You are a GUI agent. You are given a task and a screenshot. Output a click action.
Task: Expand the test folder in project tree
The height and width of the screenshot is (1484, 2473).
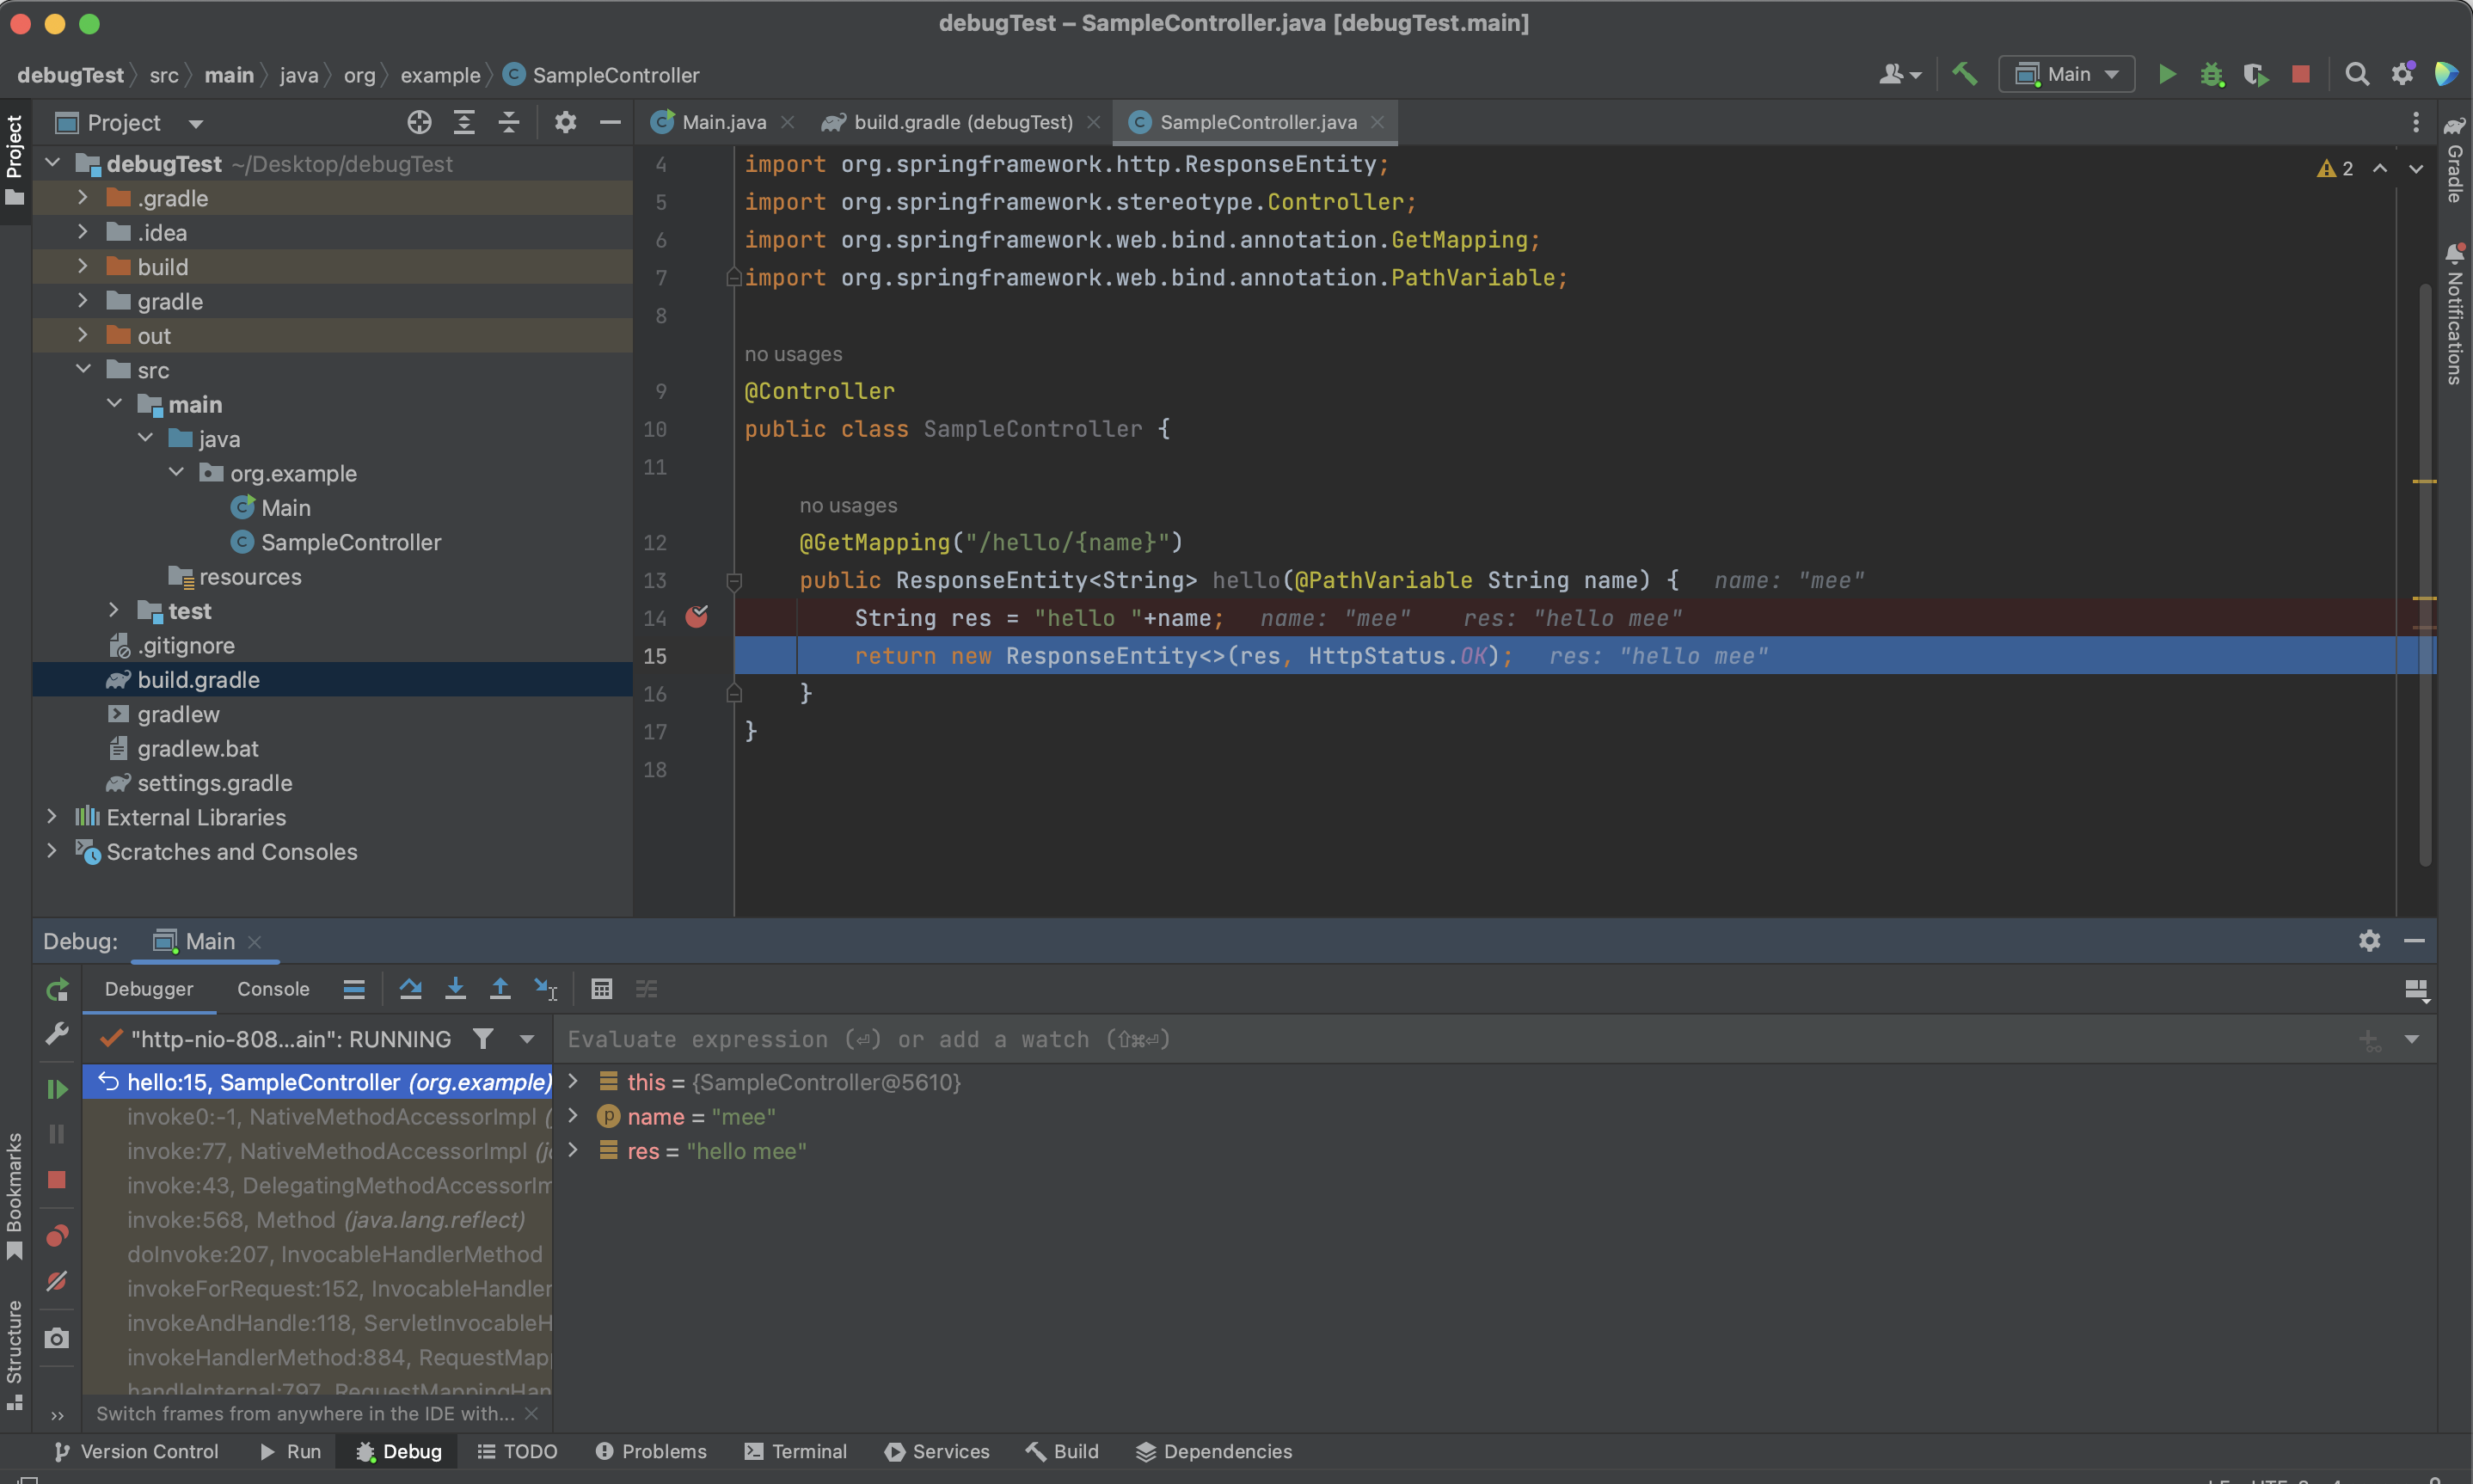point(114,610)
